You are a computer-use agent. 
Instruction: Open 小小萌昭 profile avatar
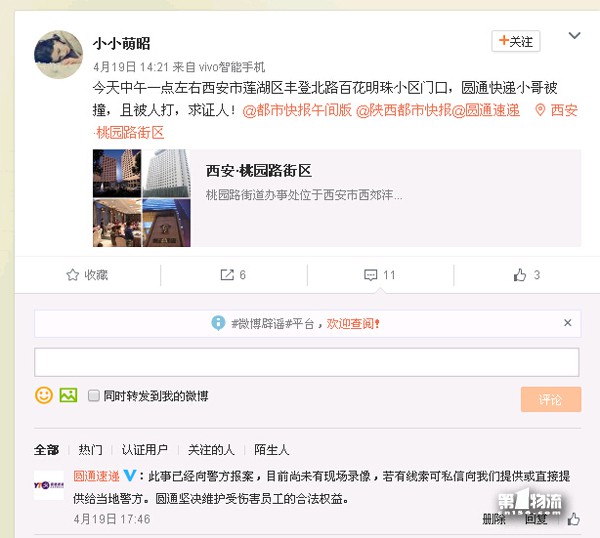click(x=59, y=54)
